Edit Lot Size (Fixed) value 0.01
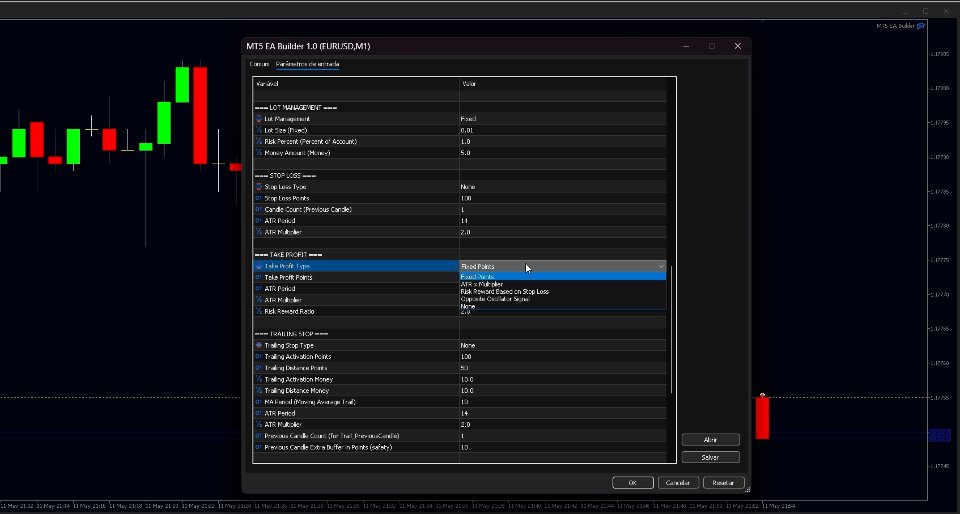The width and height of the screenshot is (960, 514). coord(563,130)
